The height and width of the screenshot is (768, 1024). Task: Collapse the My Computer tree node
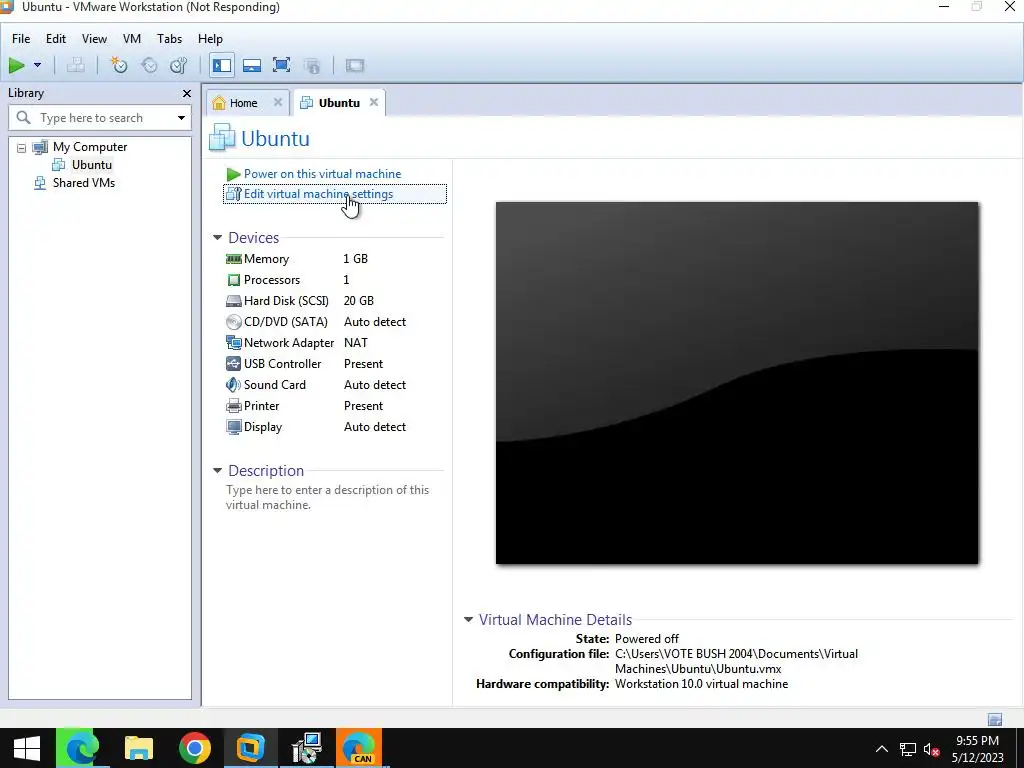pos(22,148)
